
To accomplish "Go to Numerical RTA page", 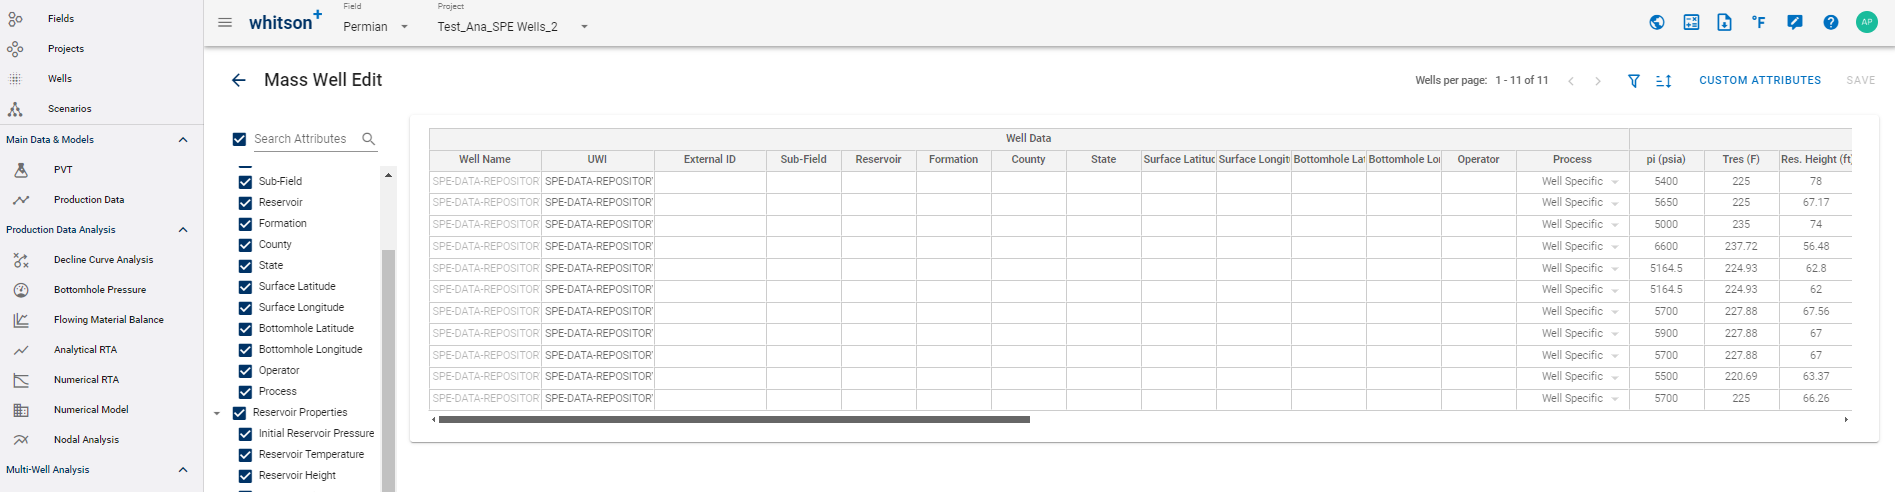I will coord(86,380).
